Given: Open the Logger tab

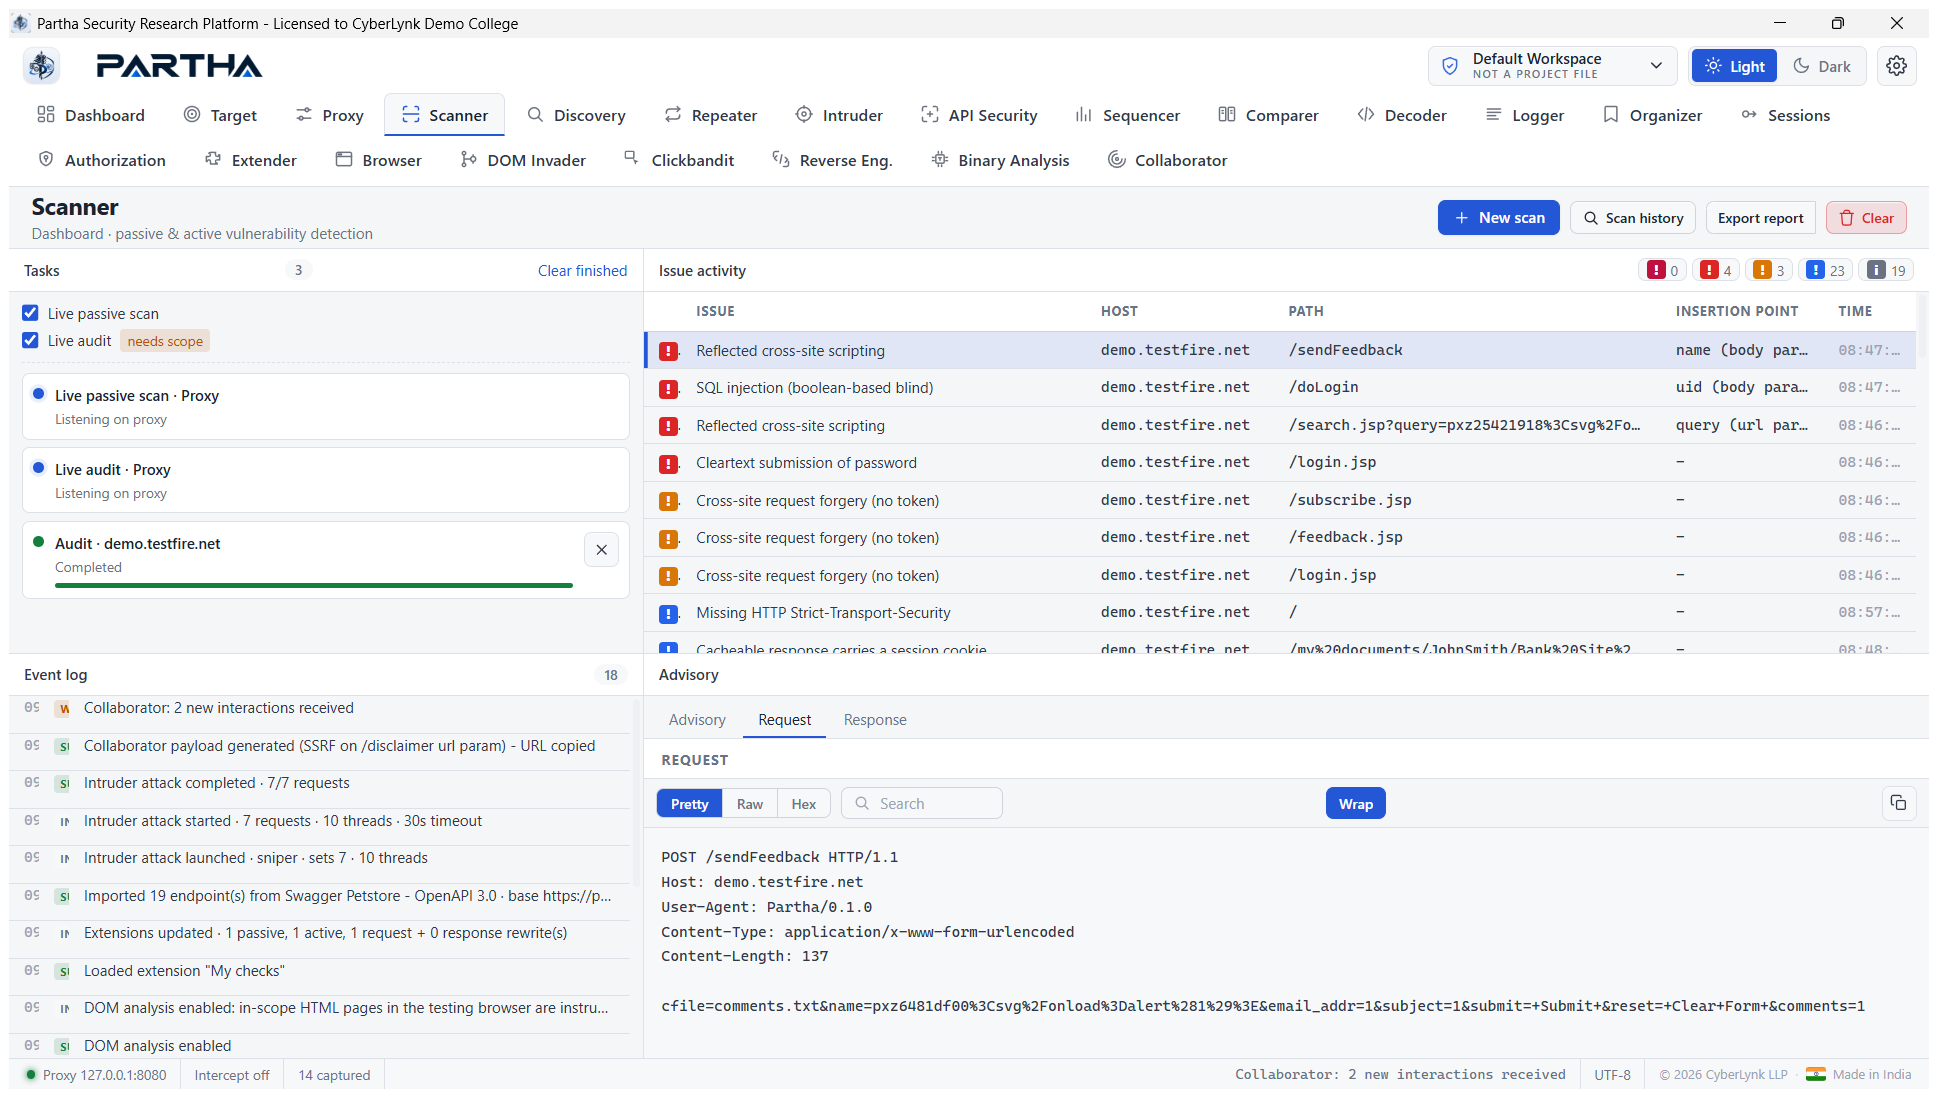Looking at the screenshot, I should 1524,115.
